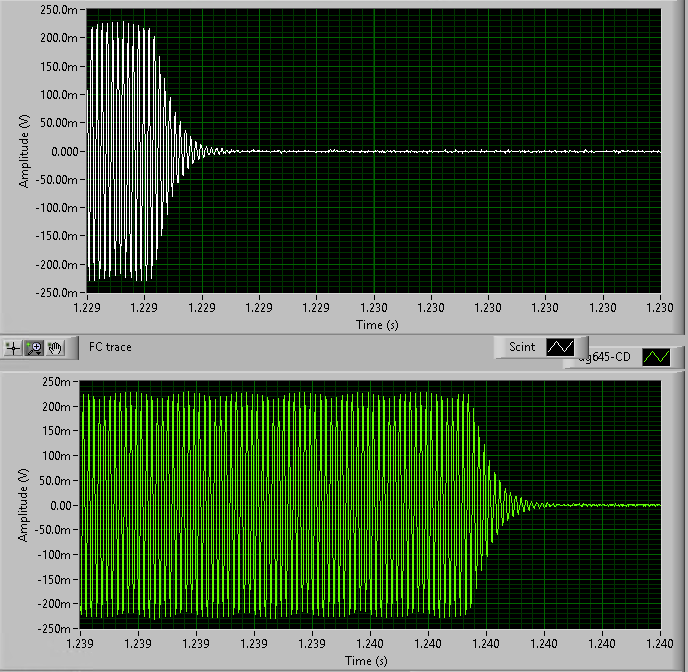Open the dg645-CD green plot style icon
The width and height of the screenshot is (688, 672).
(x=656, y=357)
